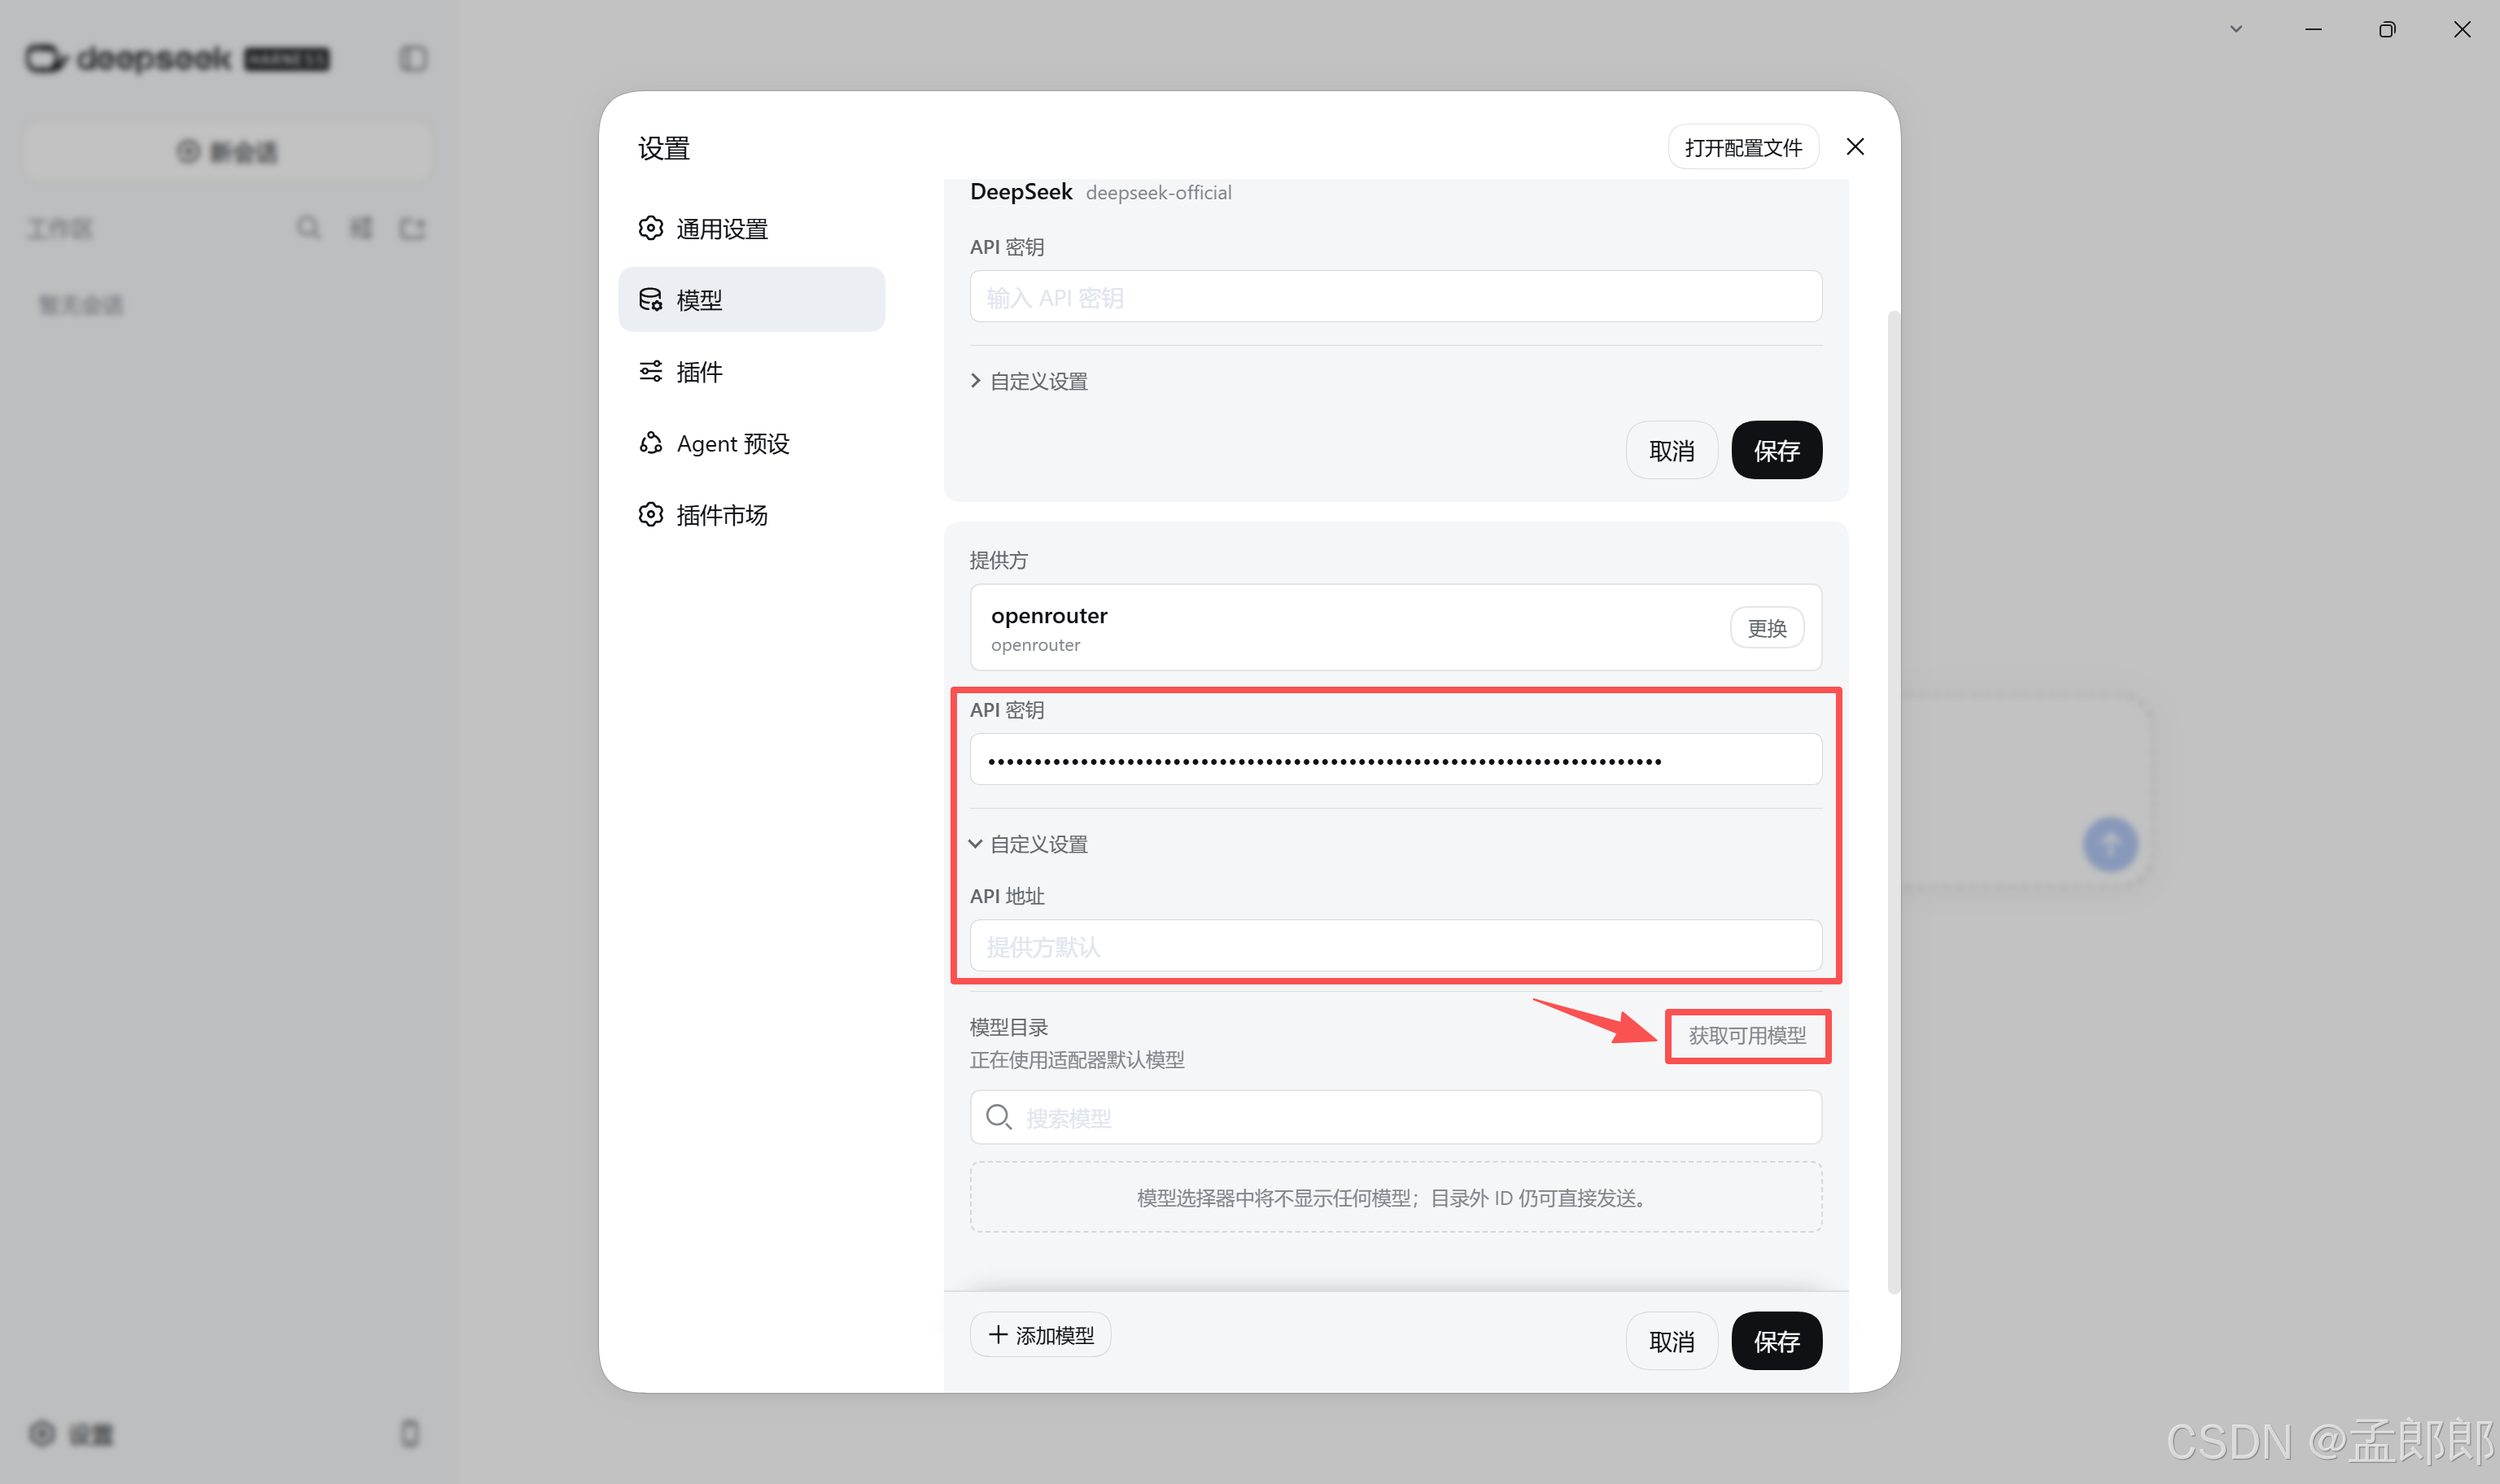Click the '设置' dialog title
Image resolution: width=2500 pixels, height=1484 pixels.
tap(664, 148)
